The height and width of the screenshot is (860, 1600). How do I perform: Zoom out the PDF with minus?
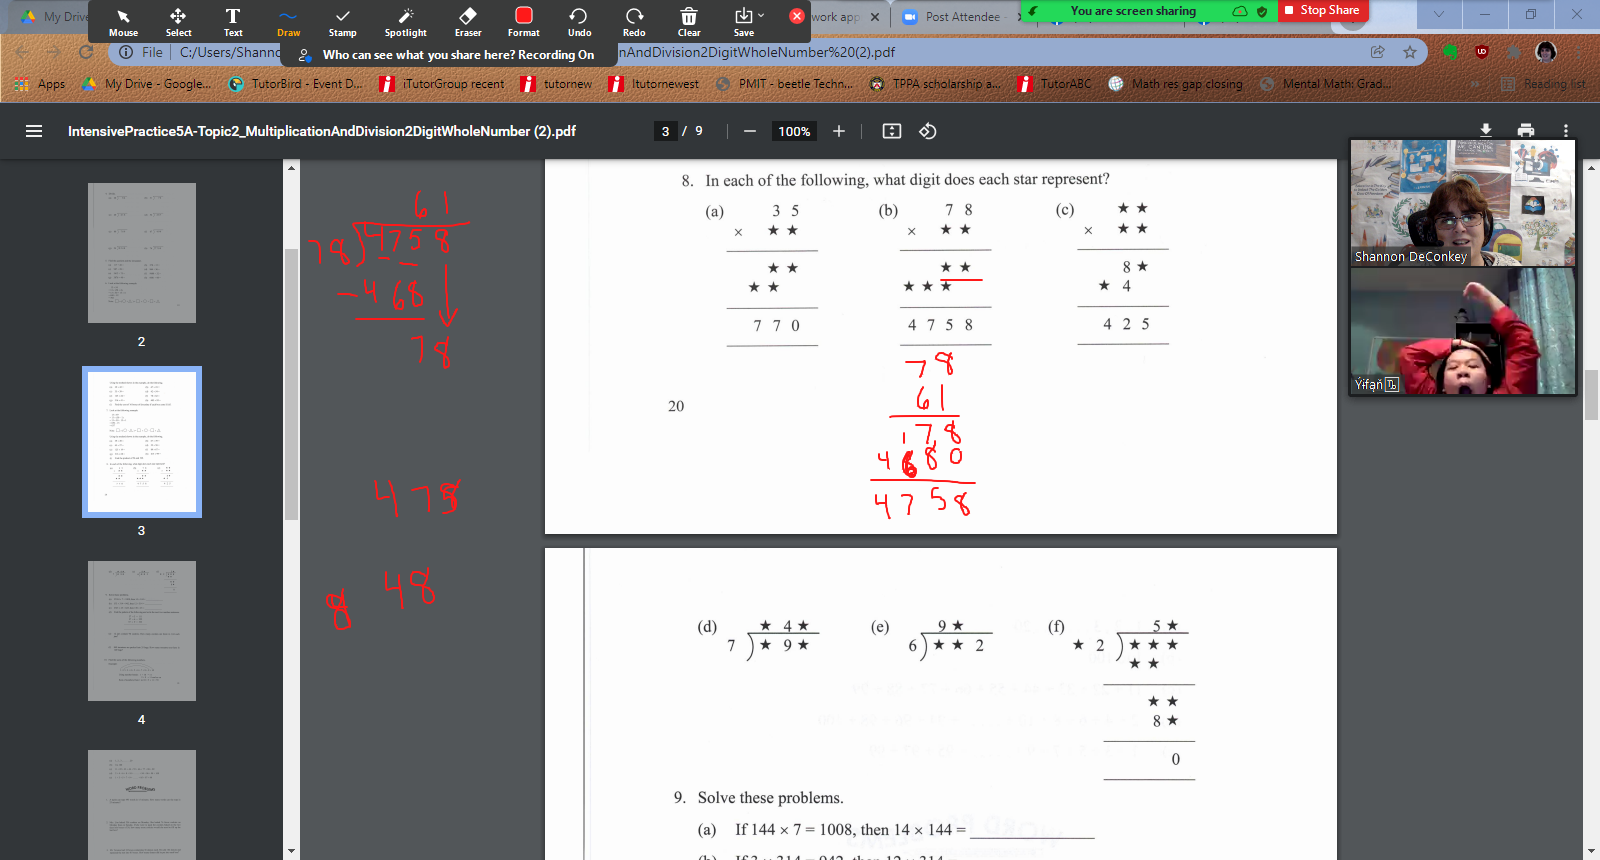(x=750, y=131)
